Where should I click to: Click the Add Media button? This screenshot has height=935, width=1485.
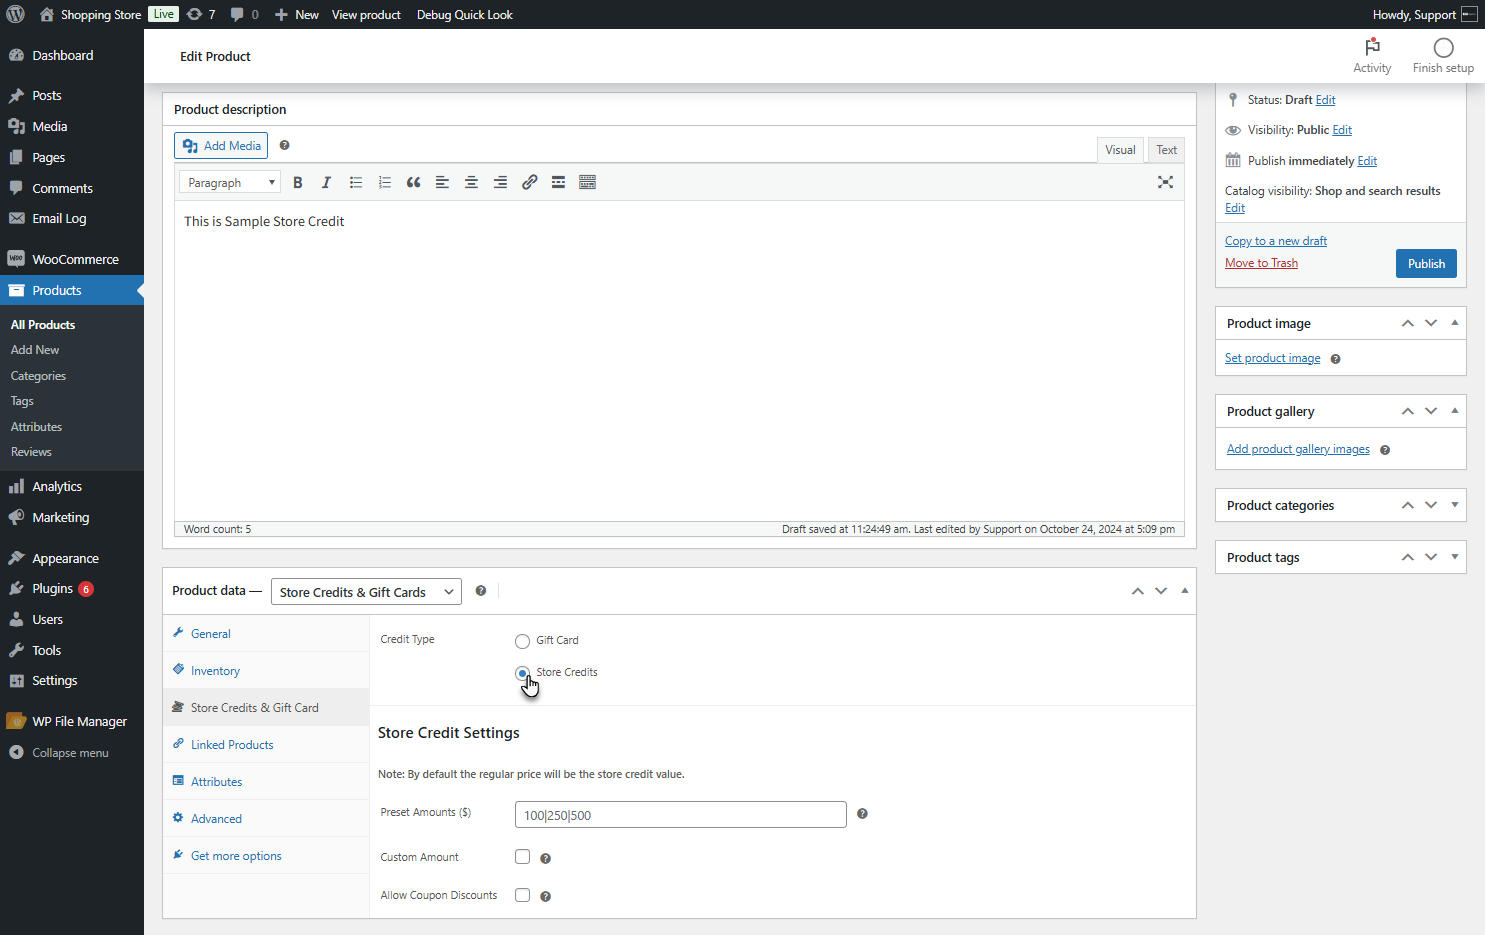221,146
